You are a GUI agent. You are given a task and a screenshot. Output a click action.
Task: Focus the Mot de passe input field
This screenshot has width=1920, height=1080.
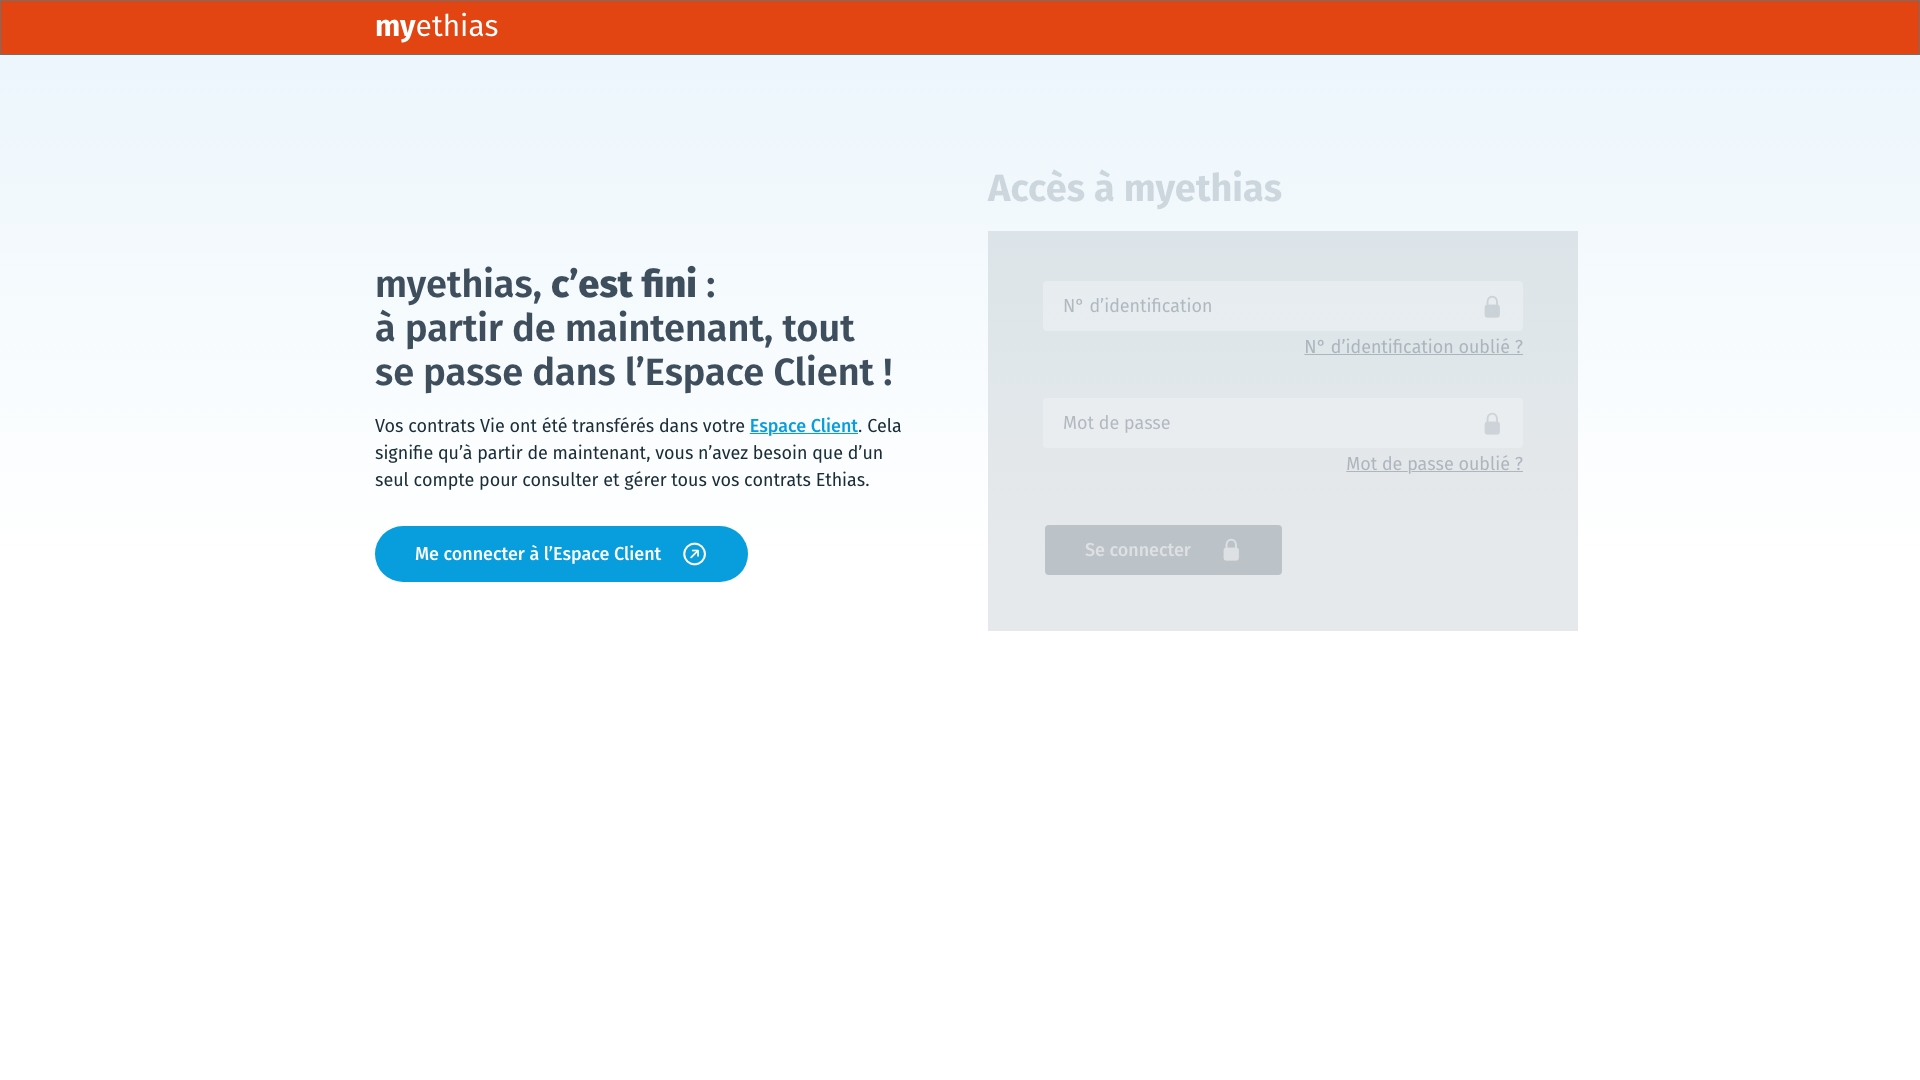[x=1260, y=423]
